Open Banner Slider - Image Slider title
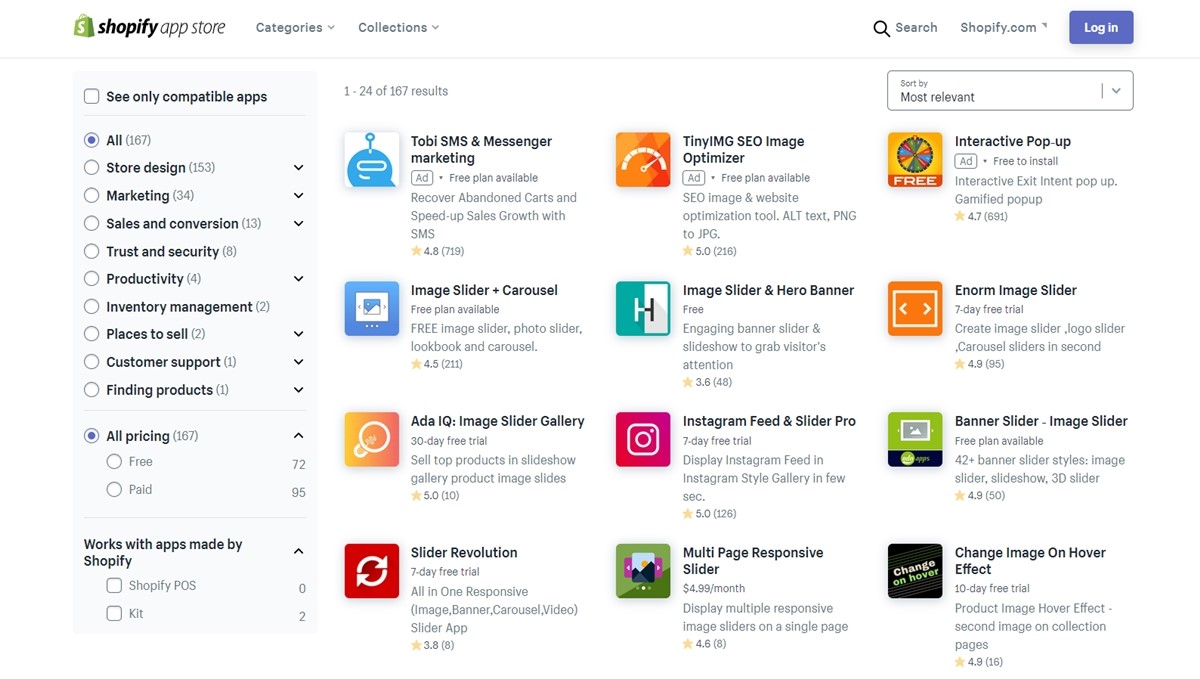 tap(1041, 422)
